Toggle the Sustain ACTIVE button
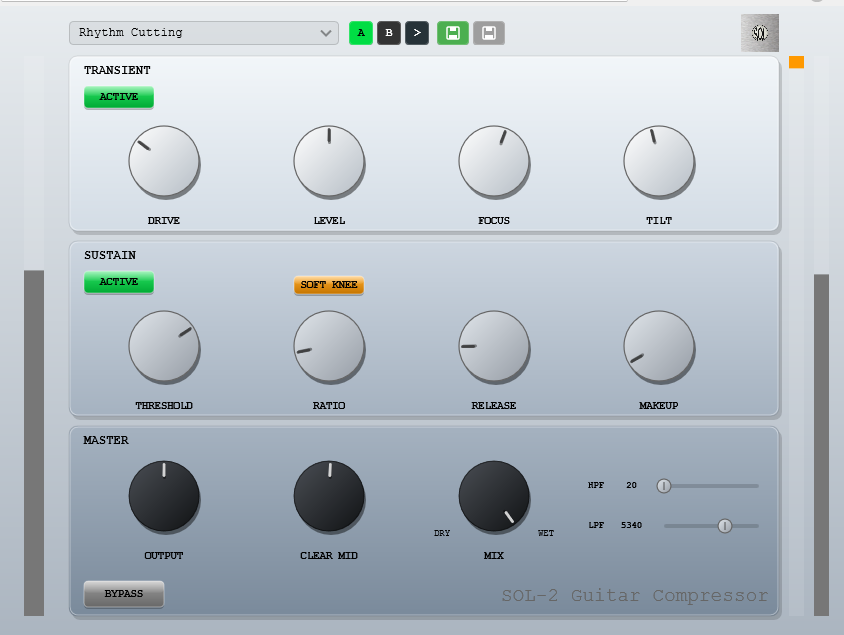The height and width of the screenshot is (635, 844). [x=119, y=282]
